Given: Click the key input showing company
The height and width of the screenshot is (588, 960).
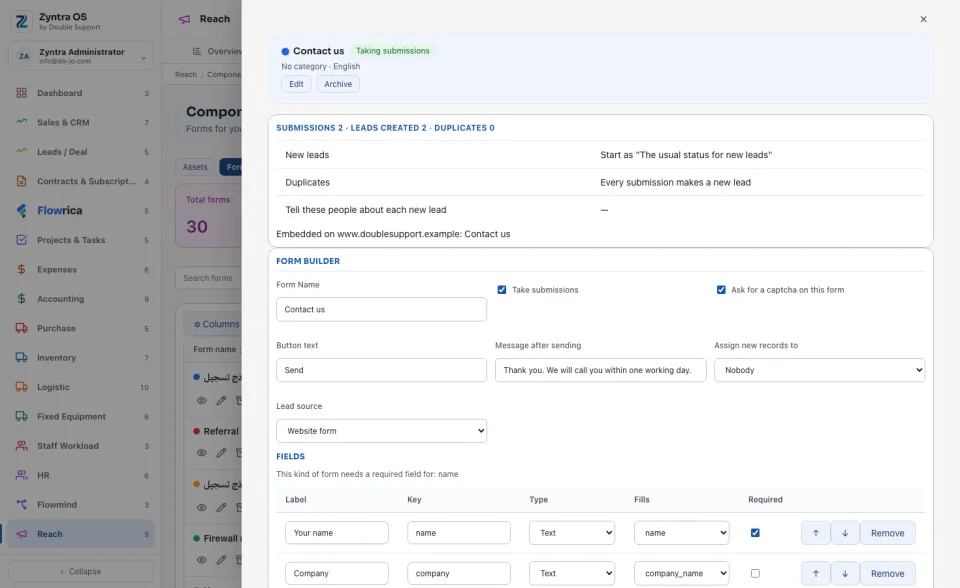Looking at the screenshot, I should (459, 573).
